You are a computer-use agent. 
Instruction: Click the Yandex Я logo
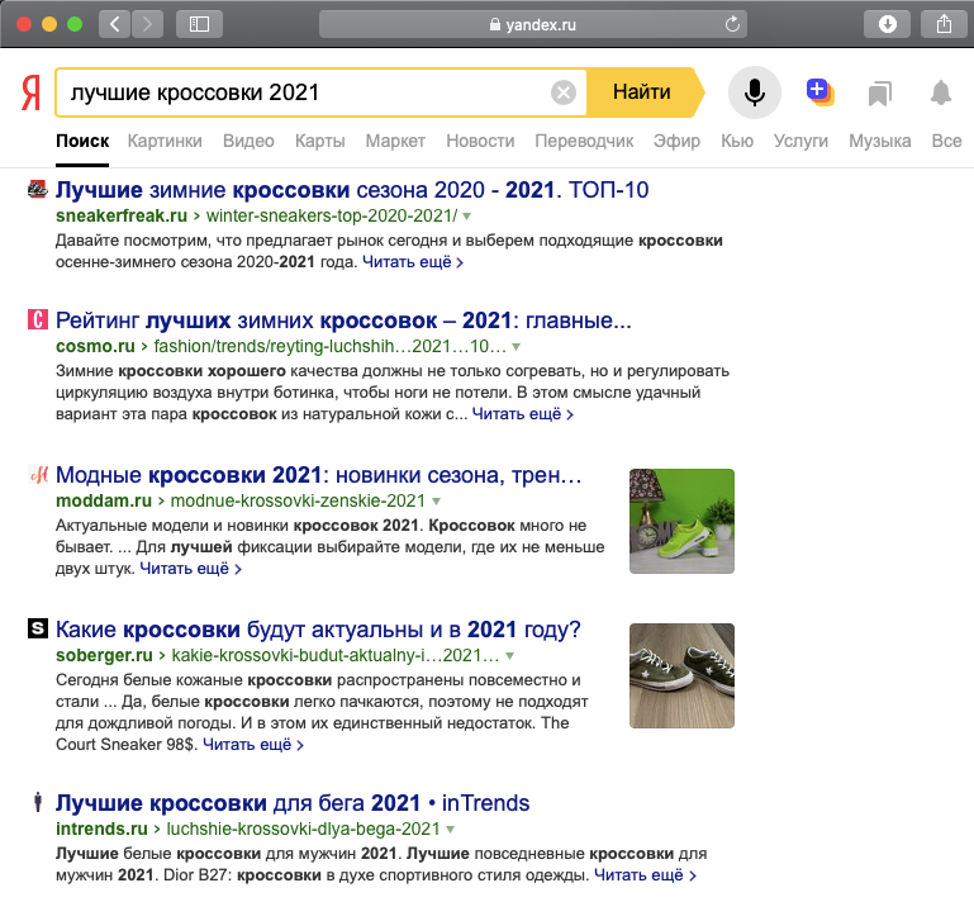31,93
